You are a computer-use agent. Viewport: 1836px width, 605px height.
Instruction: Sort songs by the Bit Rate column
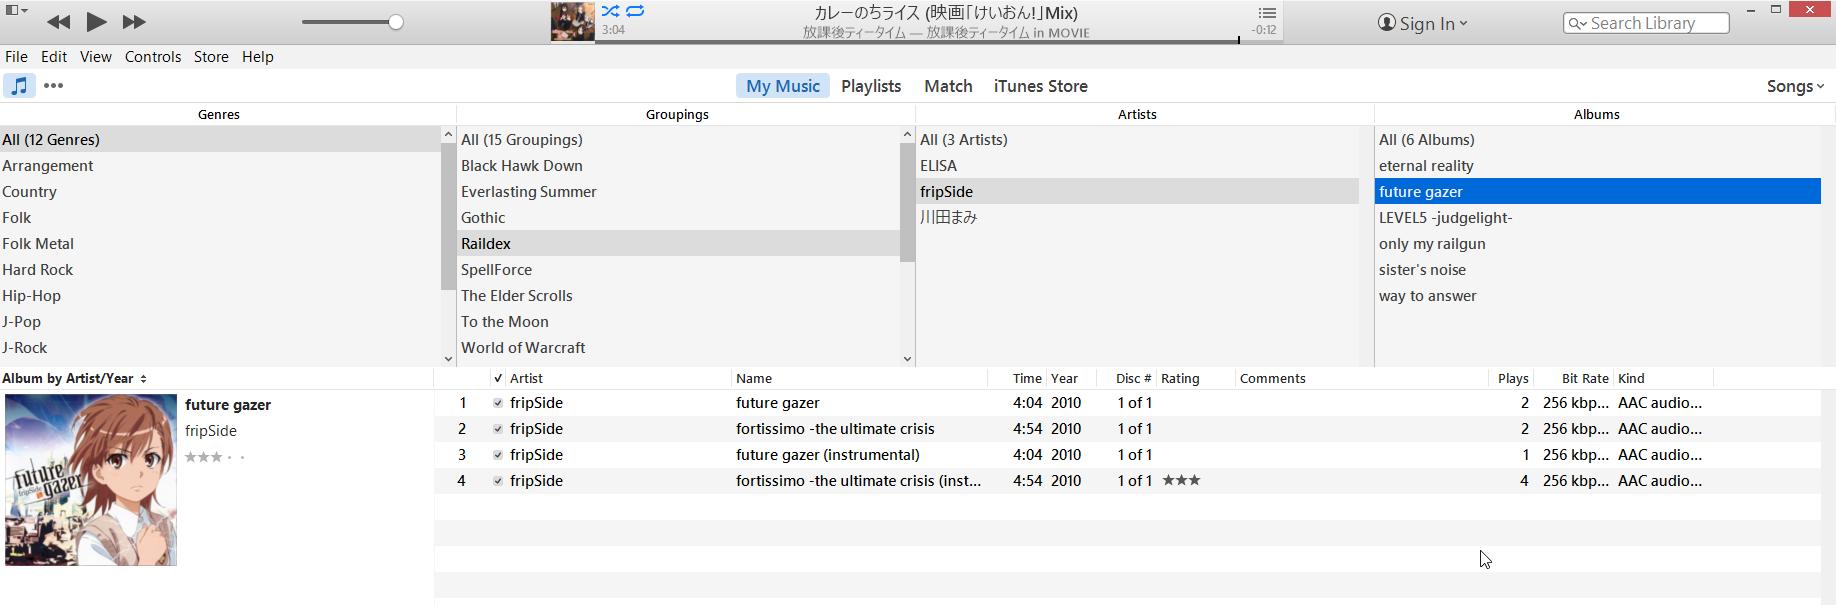pyautogui.click(x=1585, y=379)
